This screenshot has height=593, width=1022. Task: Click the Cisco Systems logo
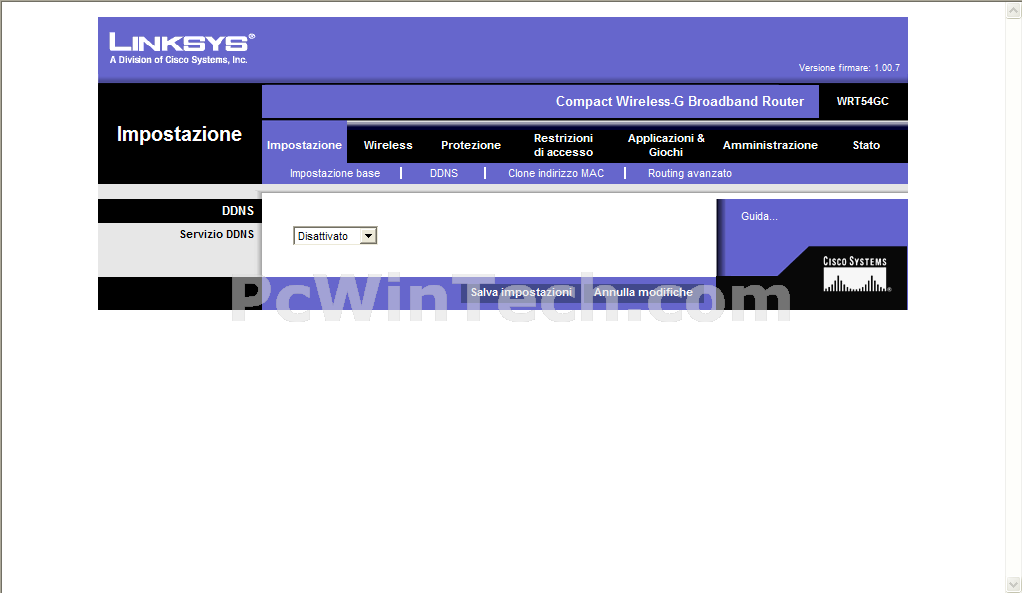point(855,274)
